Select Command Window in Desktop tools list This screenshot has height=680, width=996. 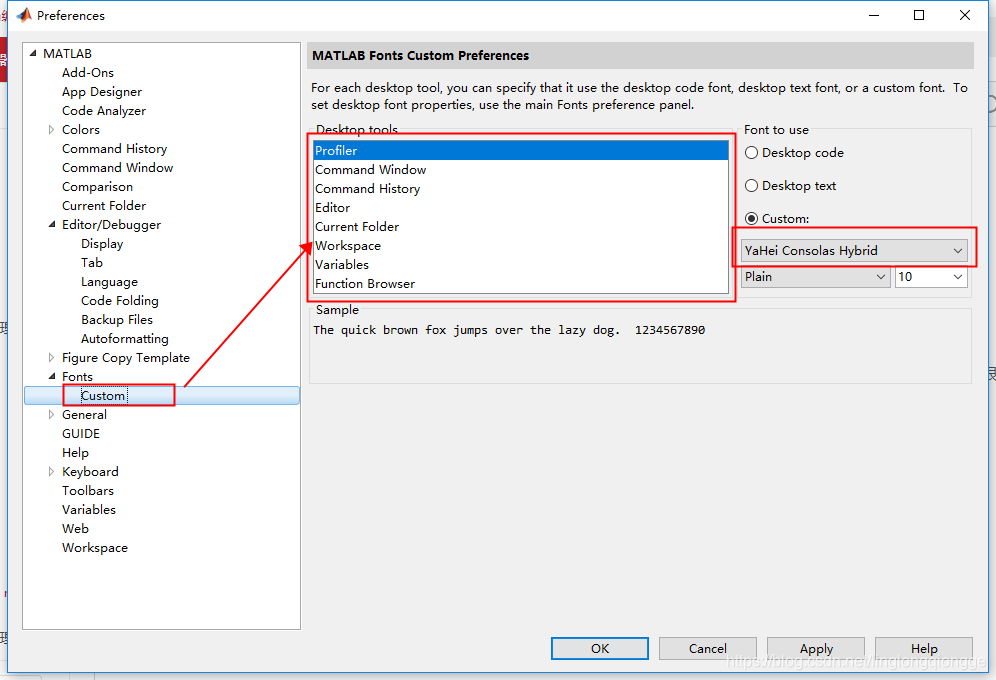(x=521, y=170)
